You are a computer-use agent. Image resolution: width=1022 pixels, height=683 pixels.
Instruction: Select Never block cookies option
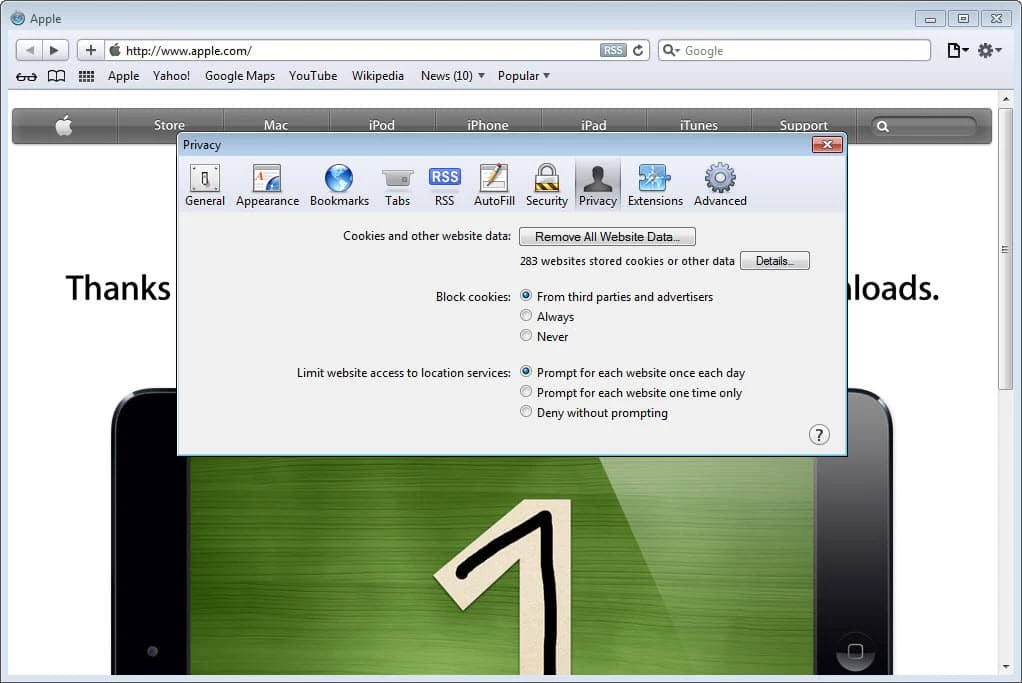point(526,336)
